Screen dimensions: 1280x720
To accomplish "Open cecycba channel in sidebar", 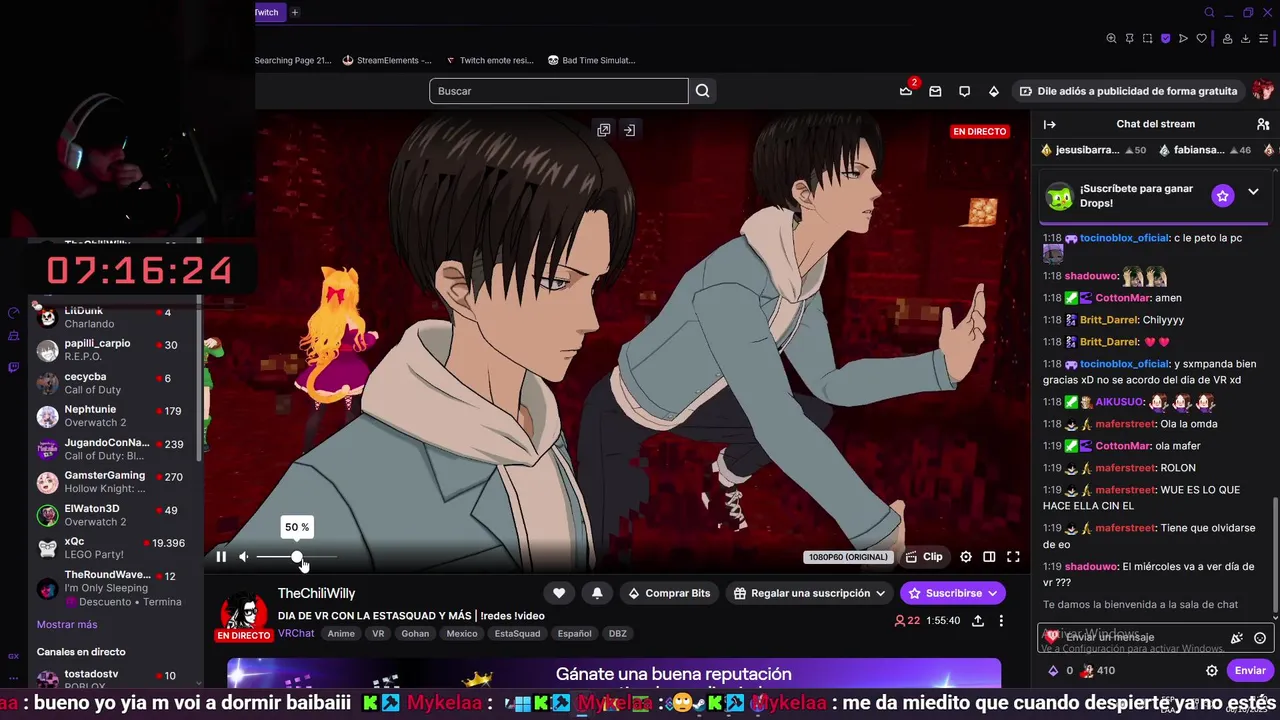I will tap(115, 383).
